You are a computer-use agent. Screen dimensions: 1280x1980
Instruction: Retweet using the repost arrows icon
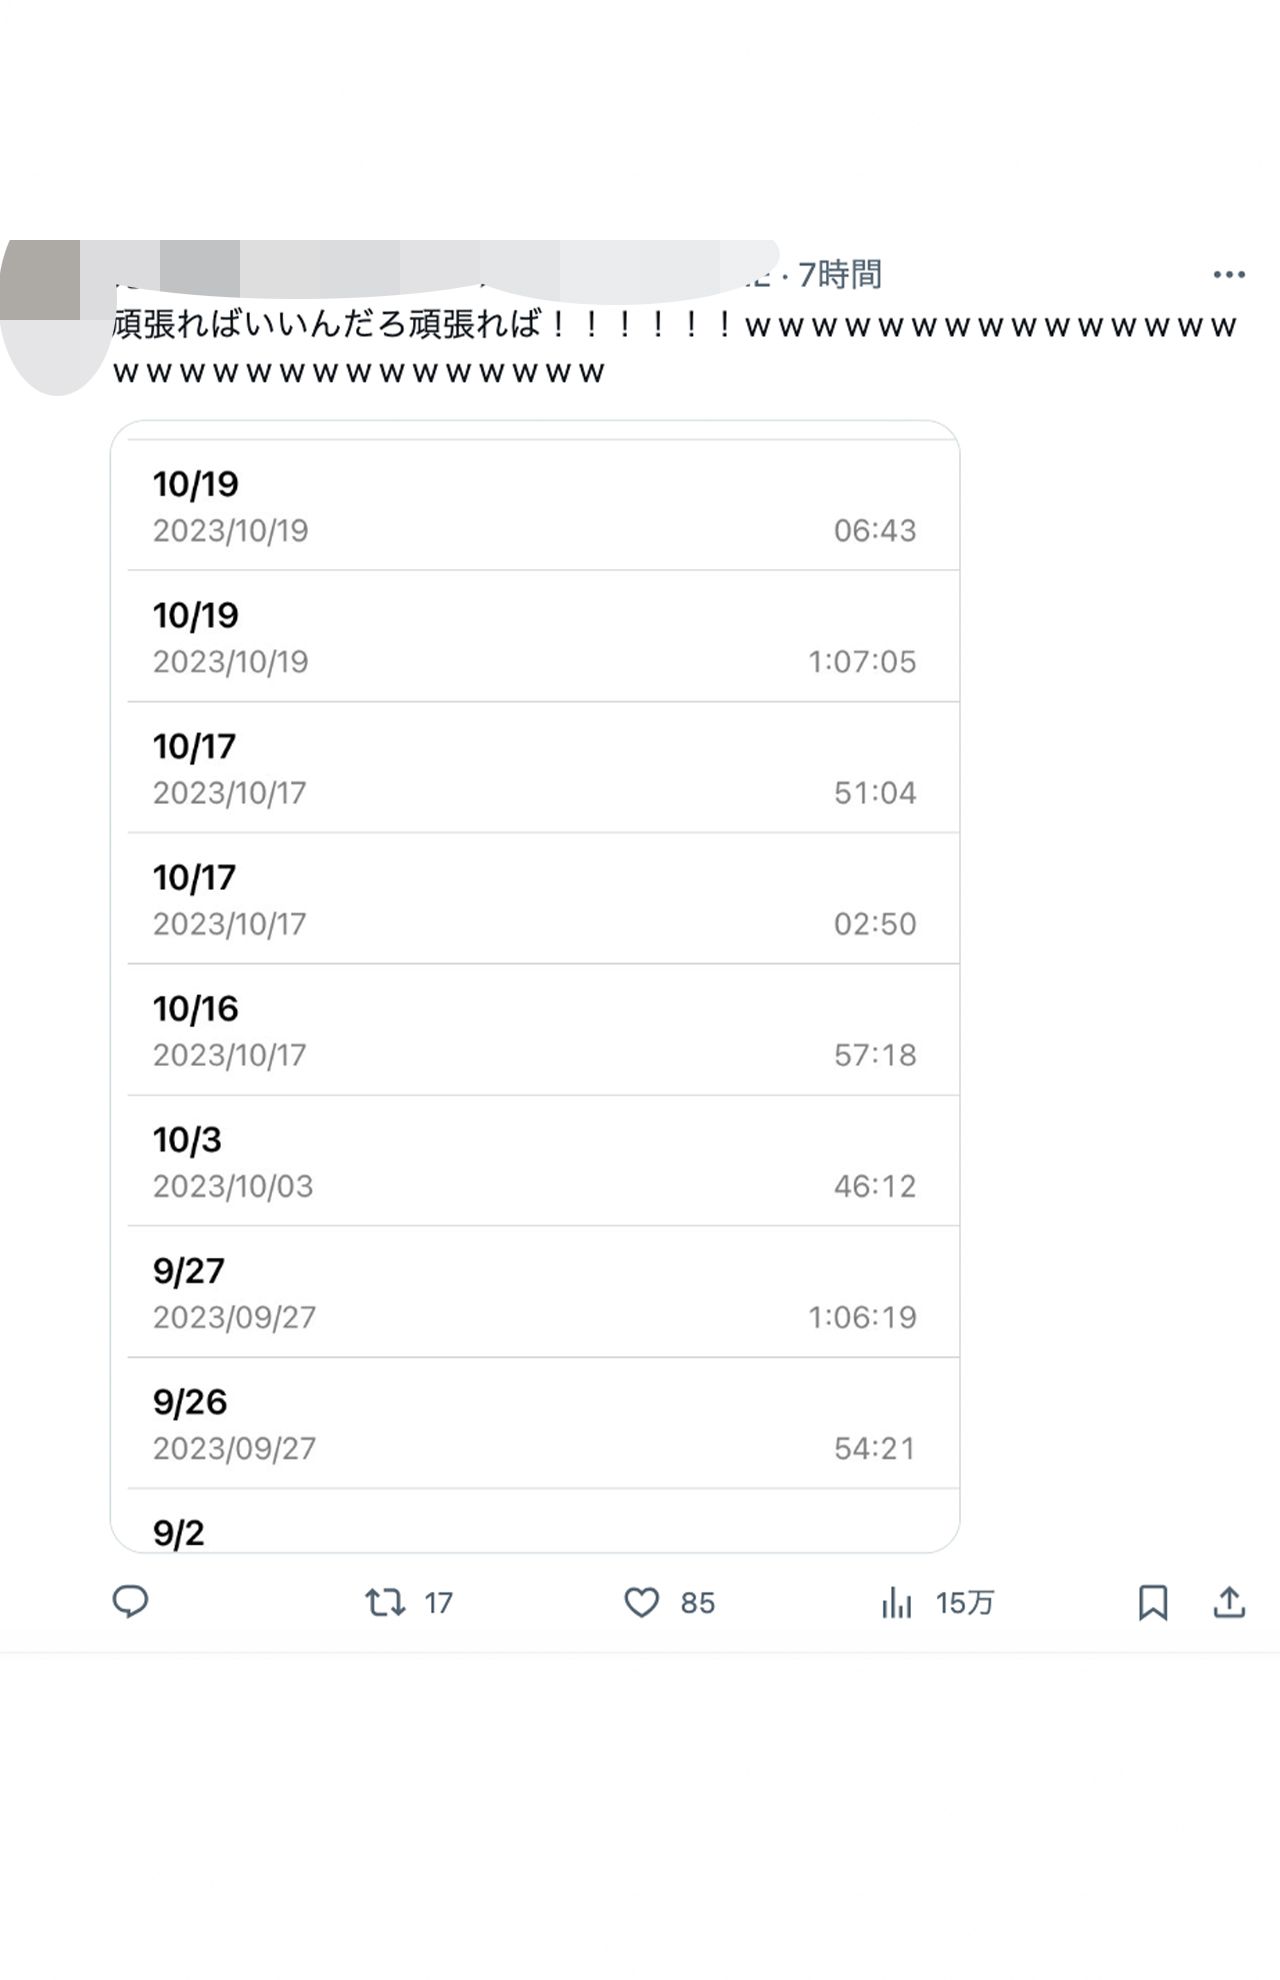384,1601
